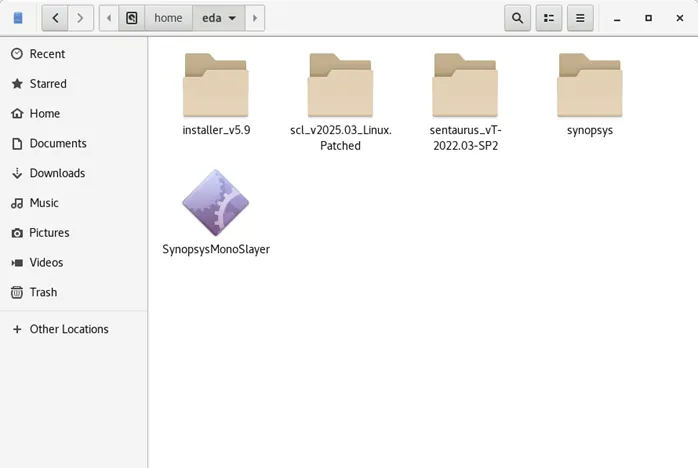698x468 pixels.
Task: Open Other Locations in sidebar
Action: [x=73, y=330]
